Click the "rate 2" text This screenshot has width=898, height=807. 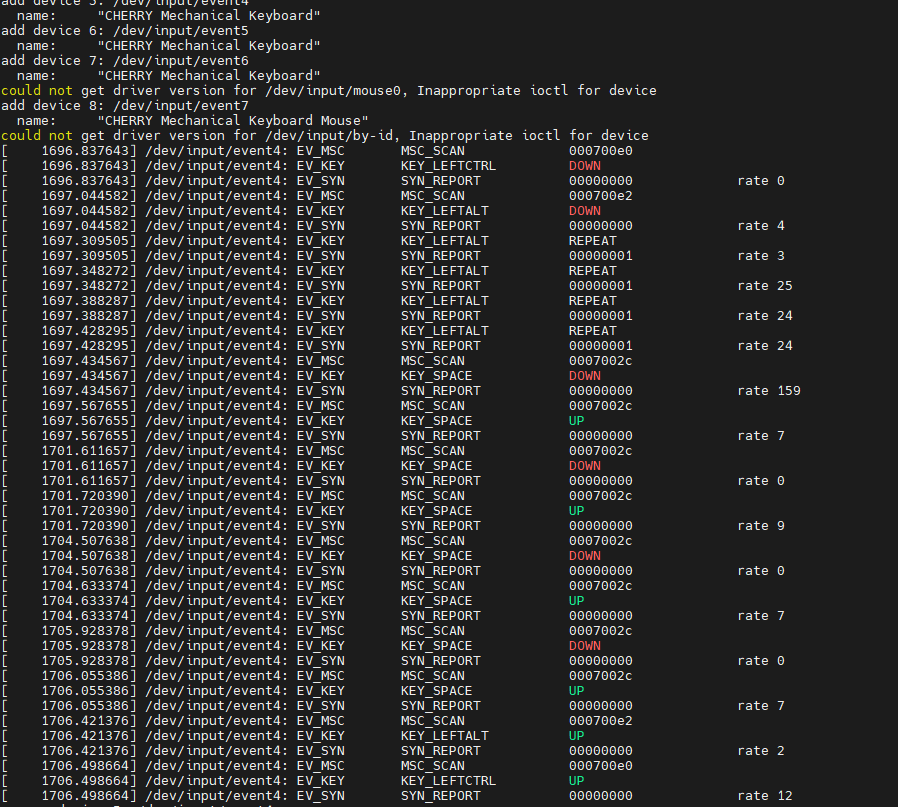click(x=761, y=751)
